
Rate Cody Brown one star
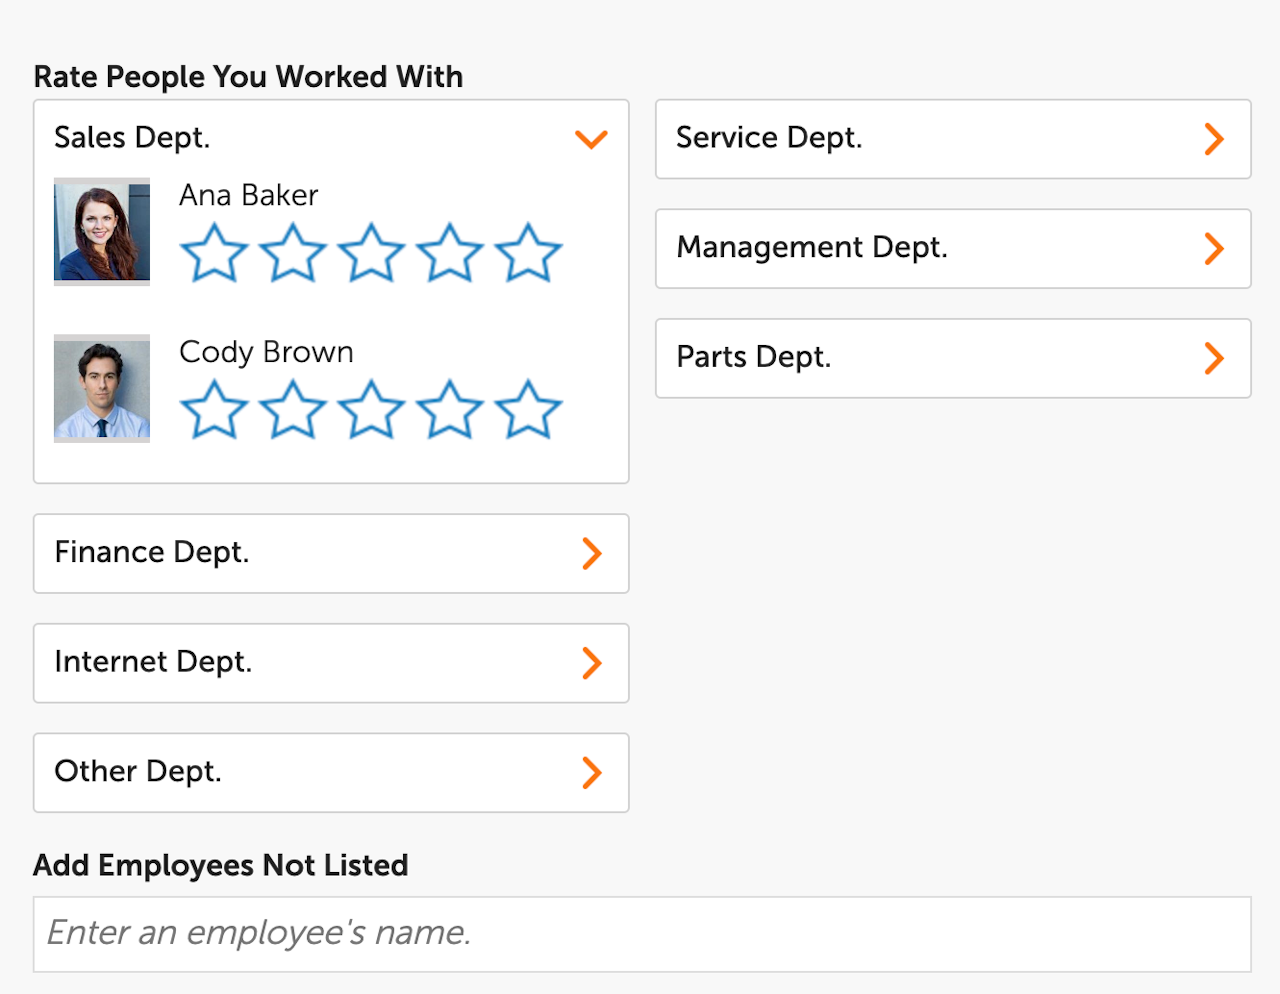point(214,410)
